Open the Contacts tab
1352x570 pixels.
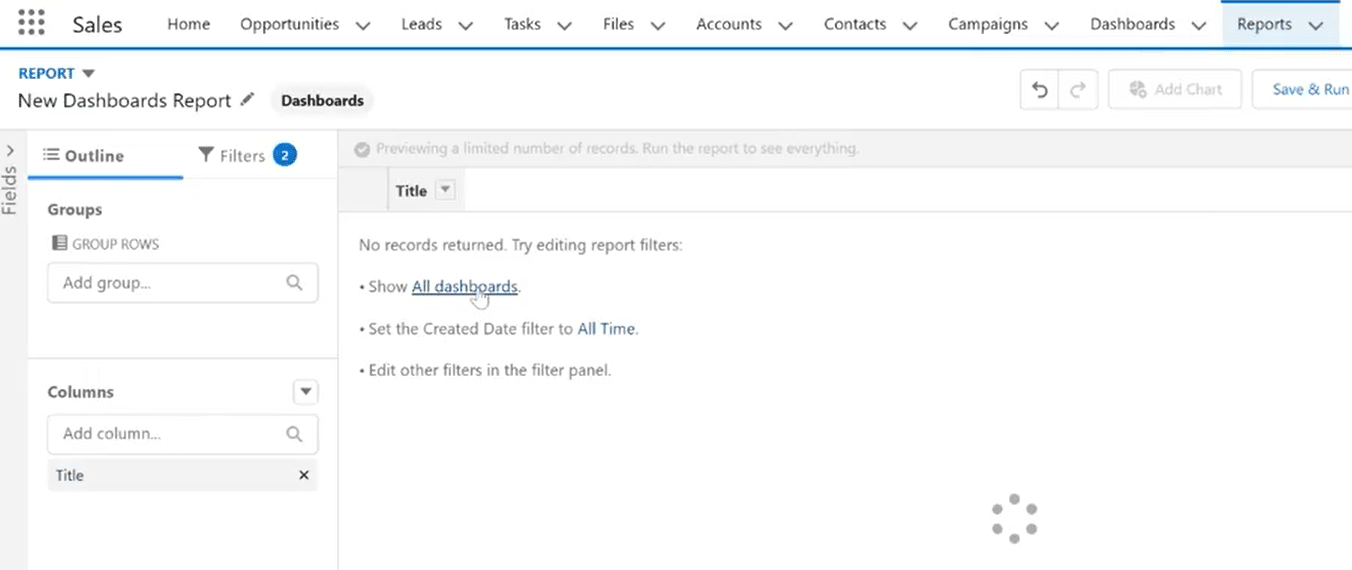(x=855, y=24)
